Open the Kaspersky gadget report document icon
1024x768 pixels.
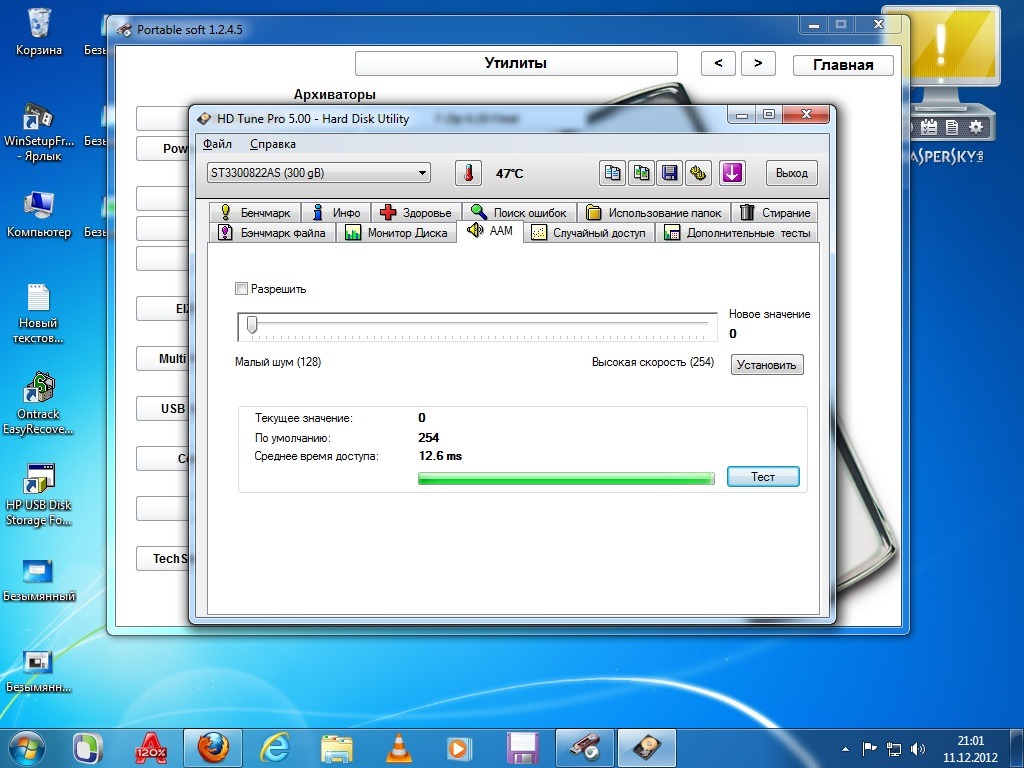(x=952, y=127)
